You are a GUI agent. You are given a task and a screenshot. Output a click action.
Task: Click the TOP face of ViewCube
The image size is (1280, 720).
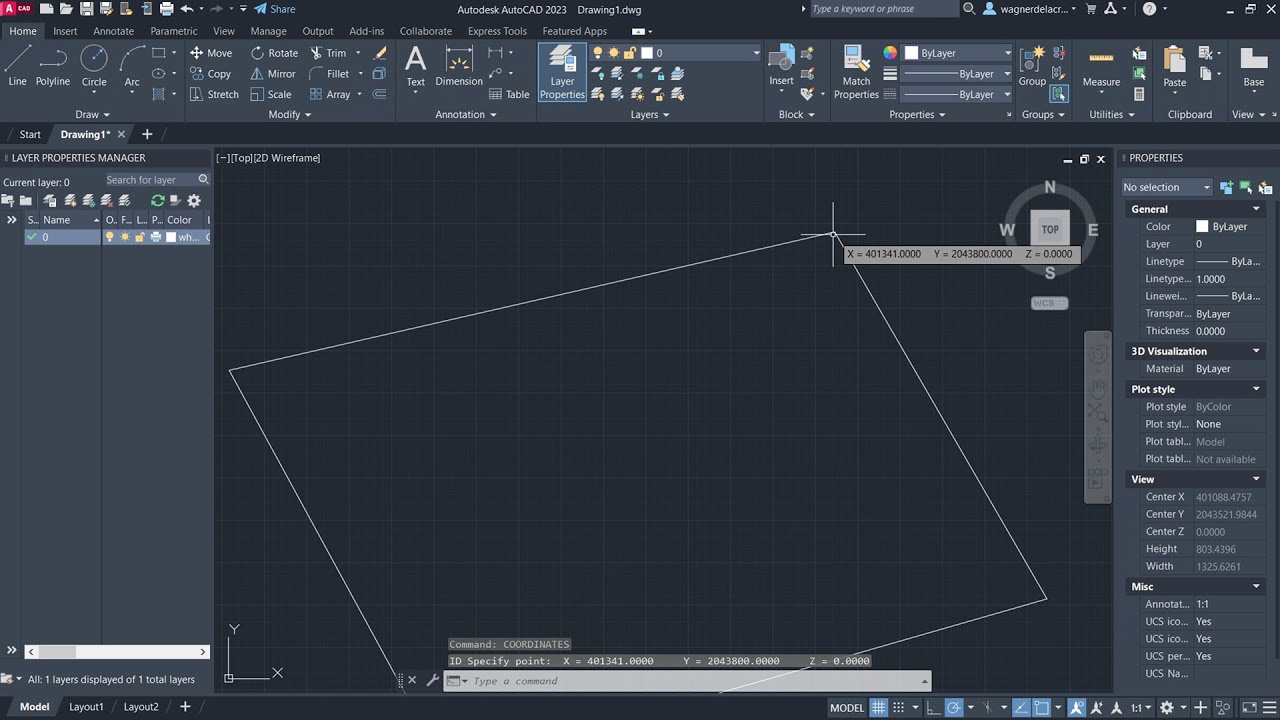click(x=1050, y=229)
